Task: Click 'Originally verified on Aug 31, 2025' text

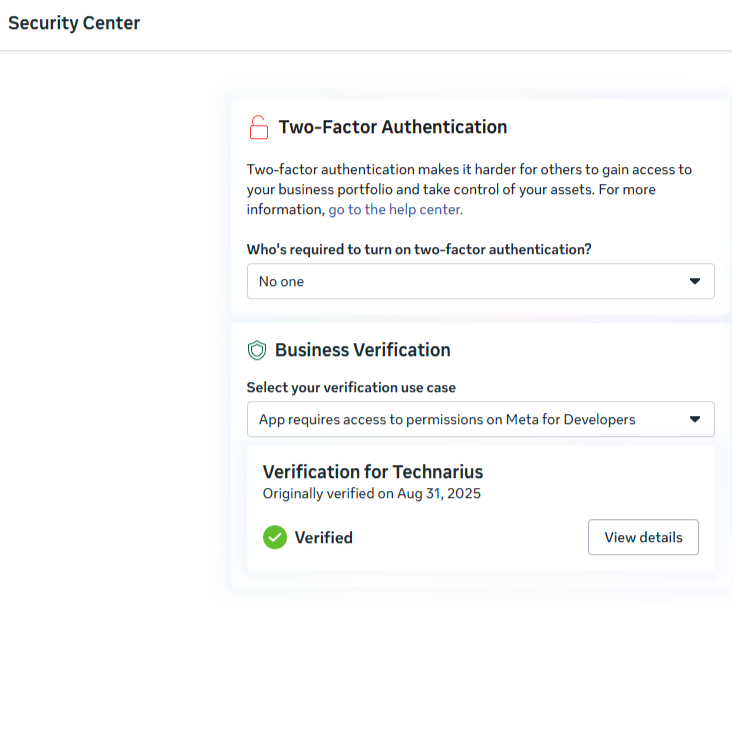Action: (x=372, y=493)
